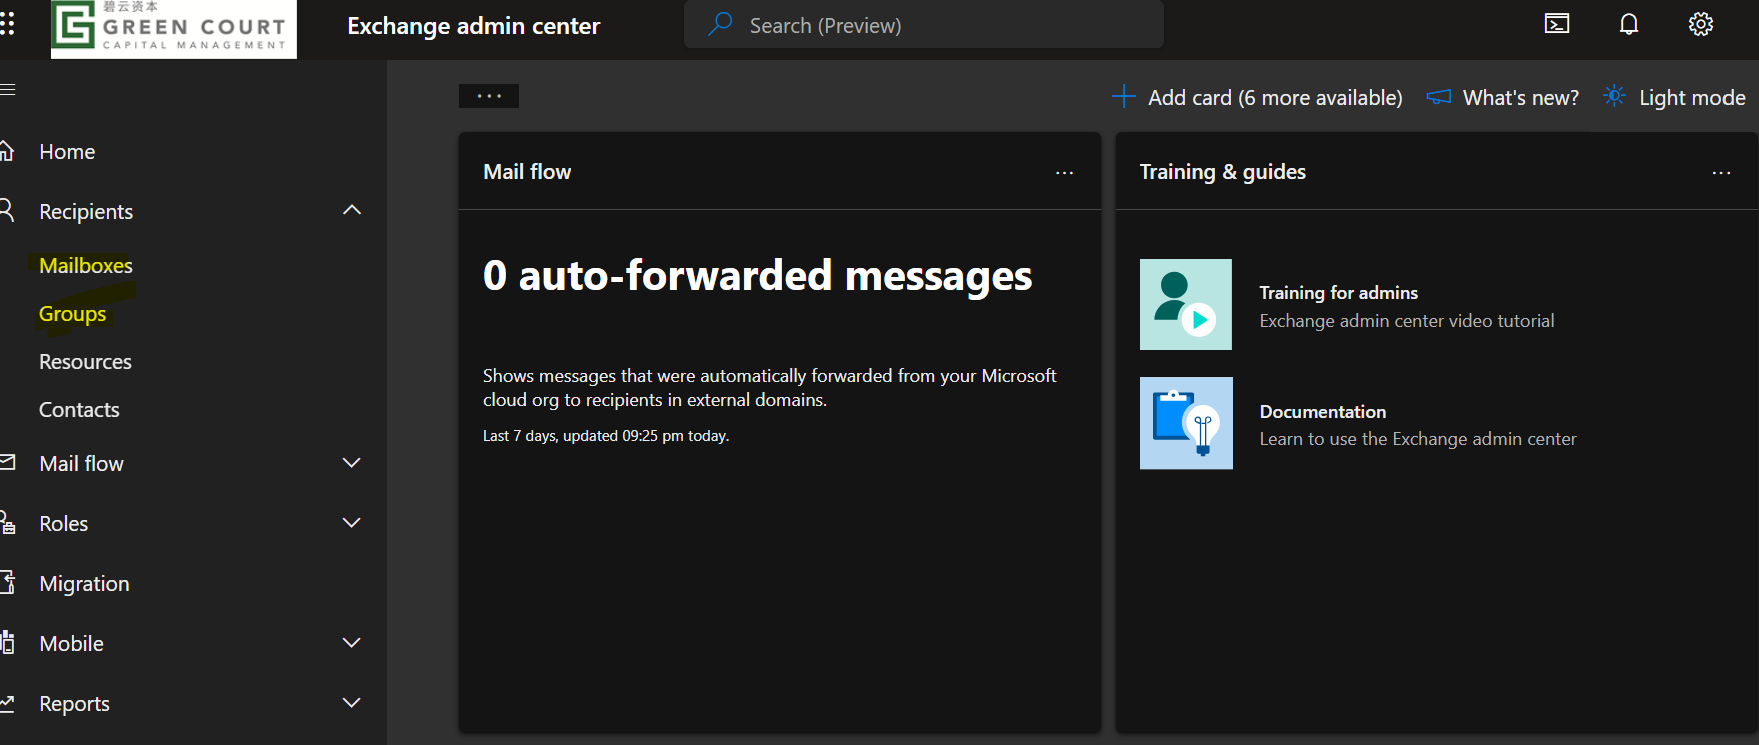The height and width of the screenshot is (745, 1759).
Task: Click the Mail flow card title
Action: 527,172
